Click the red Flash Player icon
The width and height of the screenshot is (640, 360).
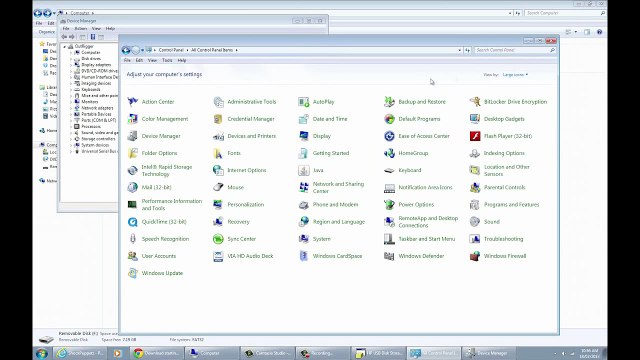point(475,136)
